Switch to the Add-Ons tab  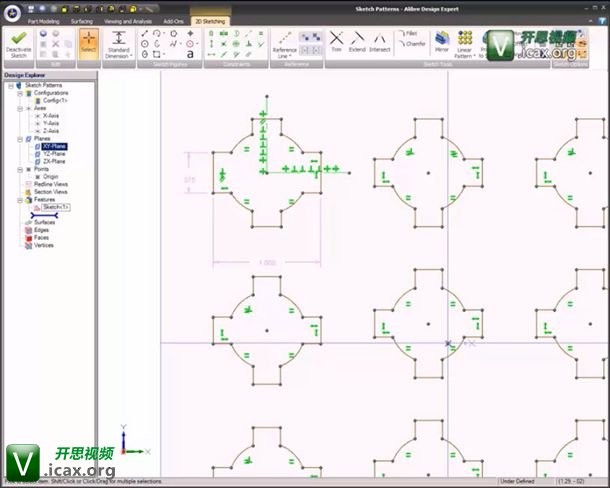coord(173,21)
